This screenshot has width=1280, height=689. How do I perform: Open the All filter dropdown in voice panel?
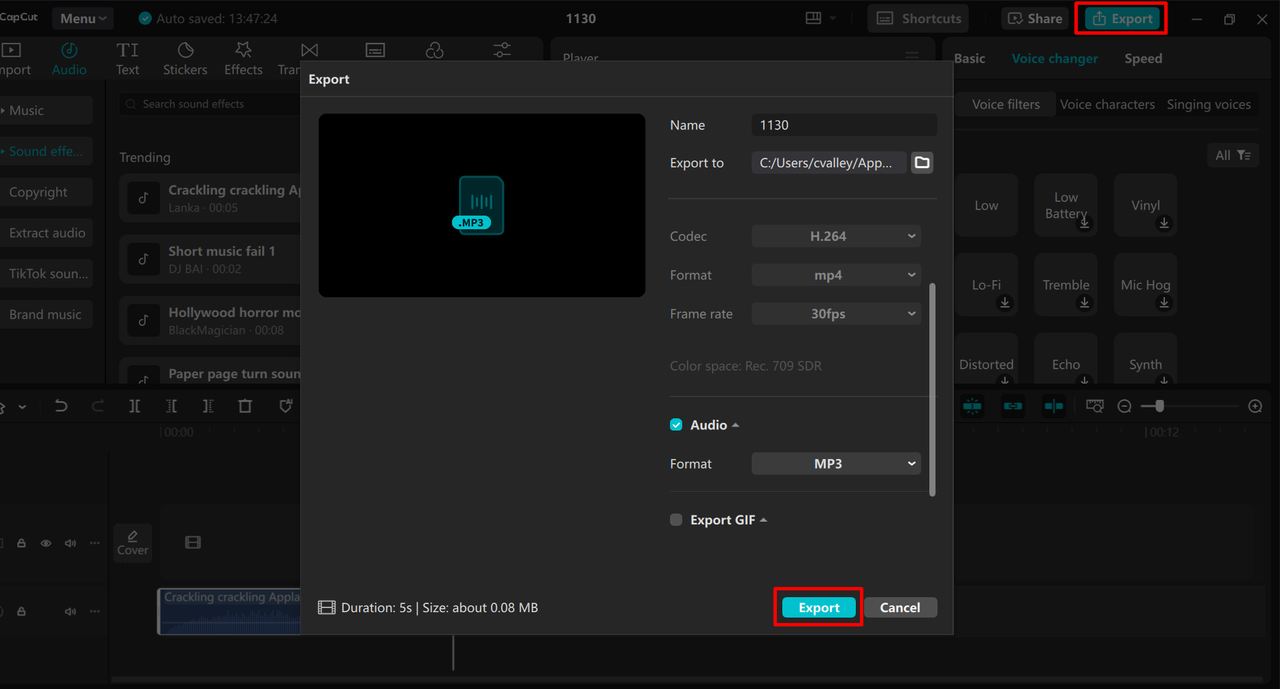[1233, 155]
